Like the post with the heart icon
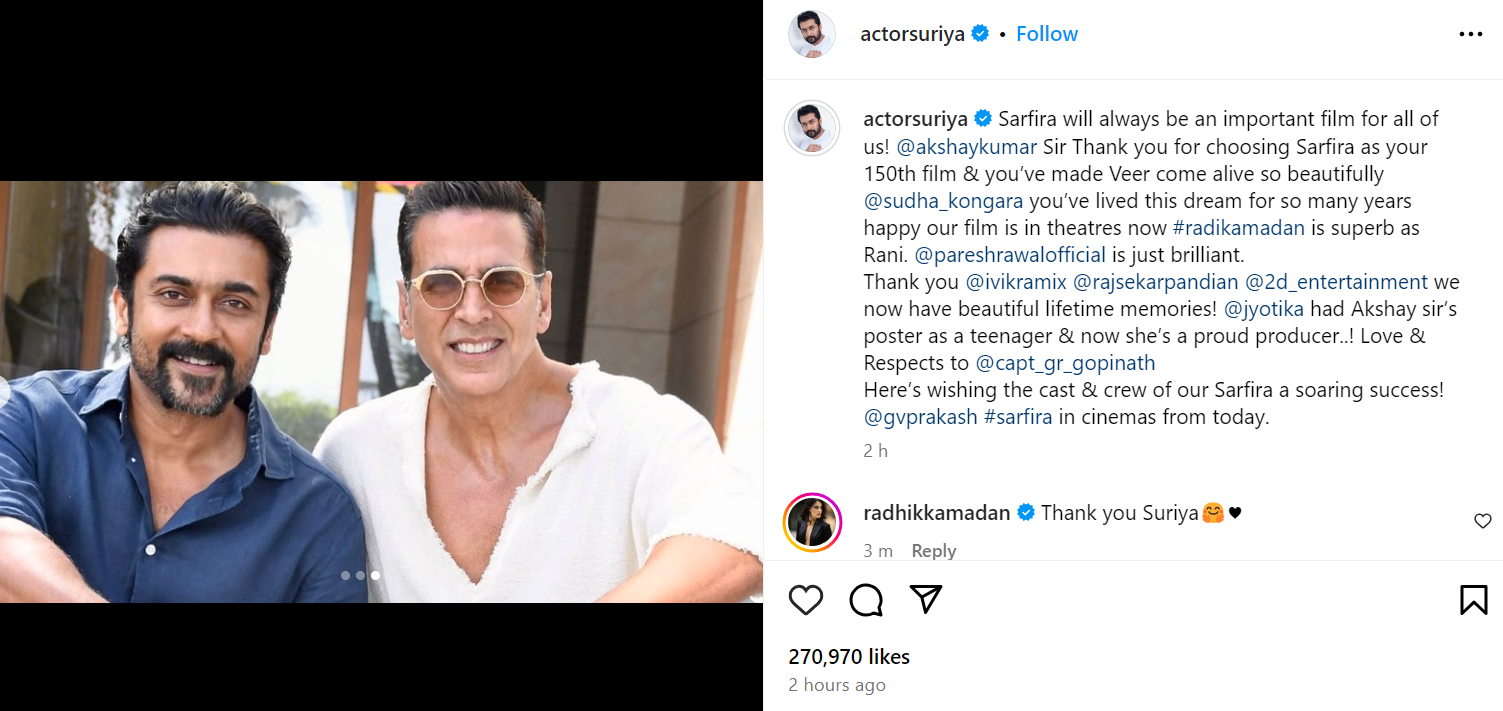Screen dimensions: 1503x711 (x=806, y=600)
